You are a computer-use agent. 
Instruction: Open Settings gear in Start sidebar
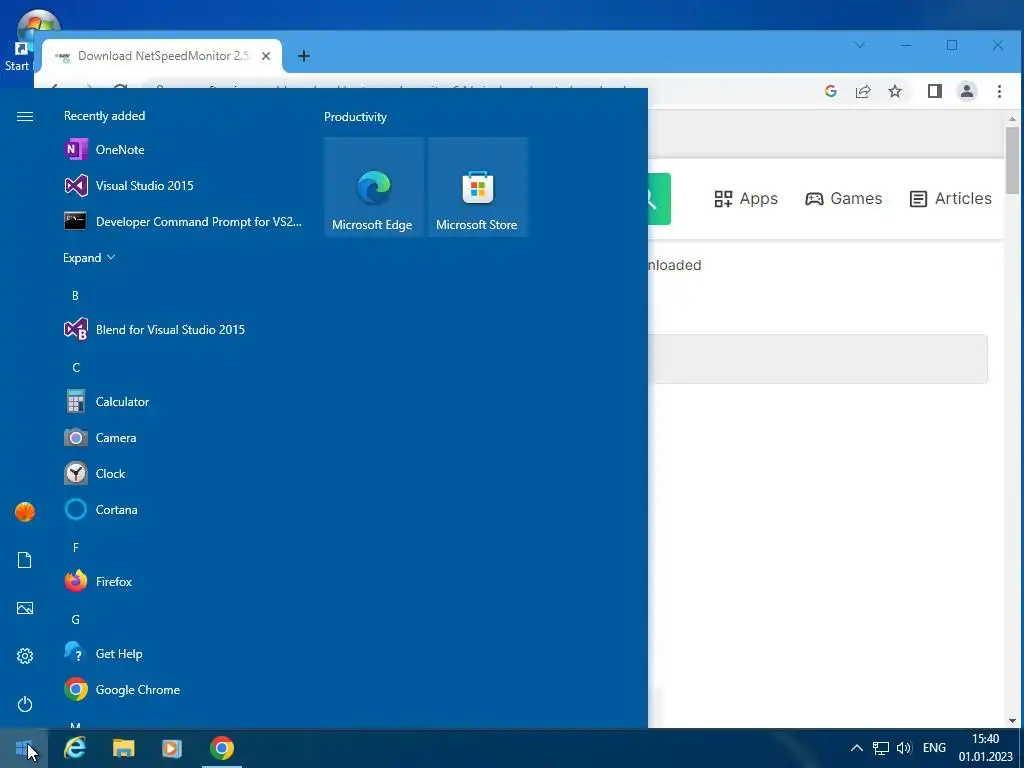click(25, 656)
